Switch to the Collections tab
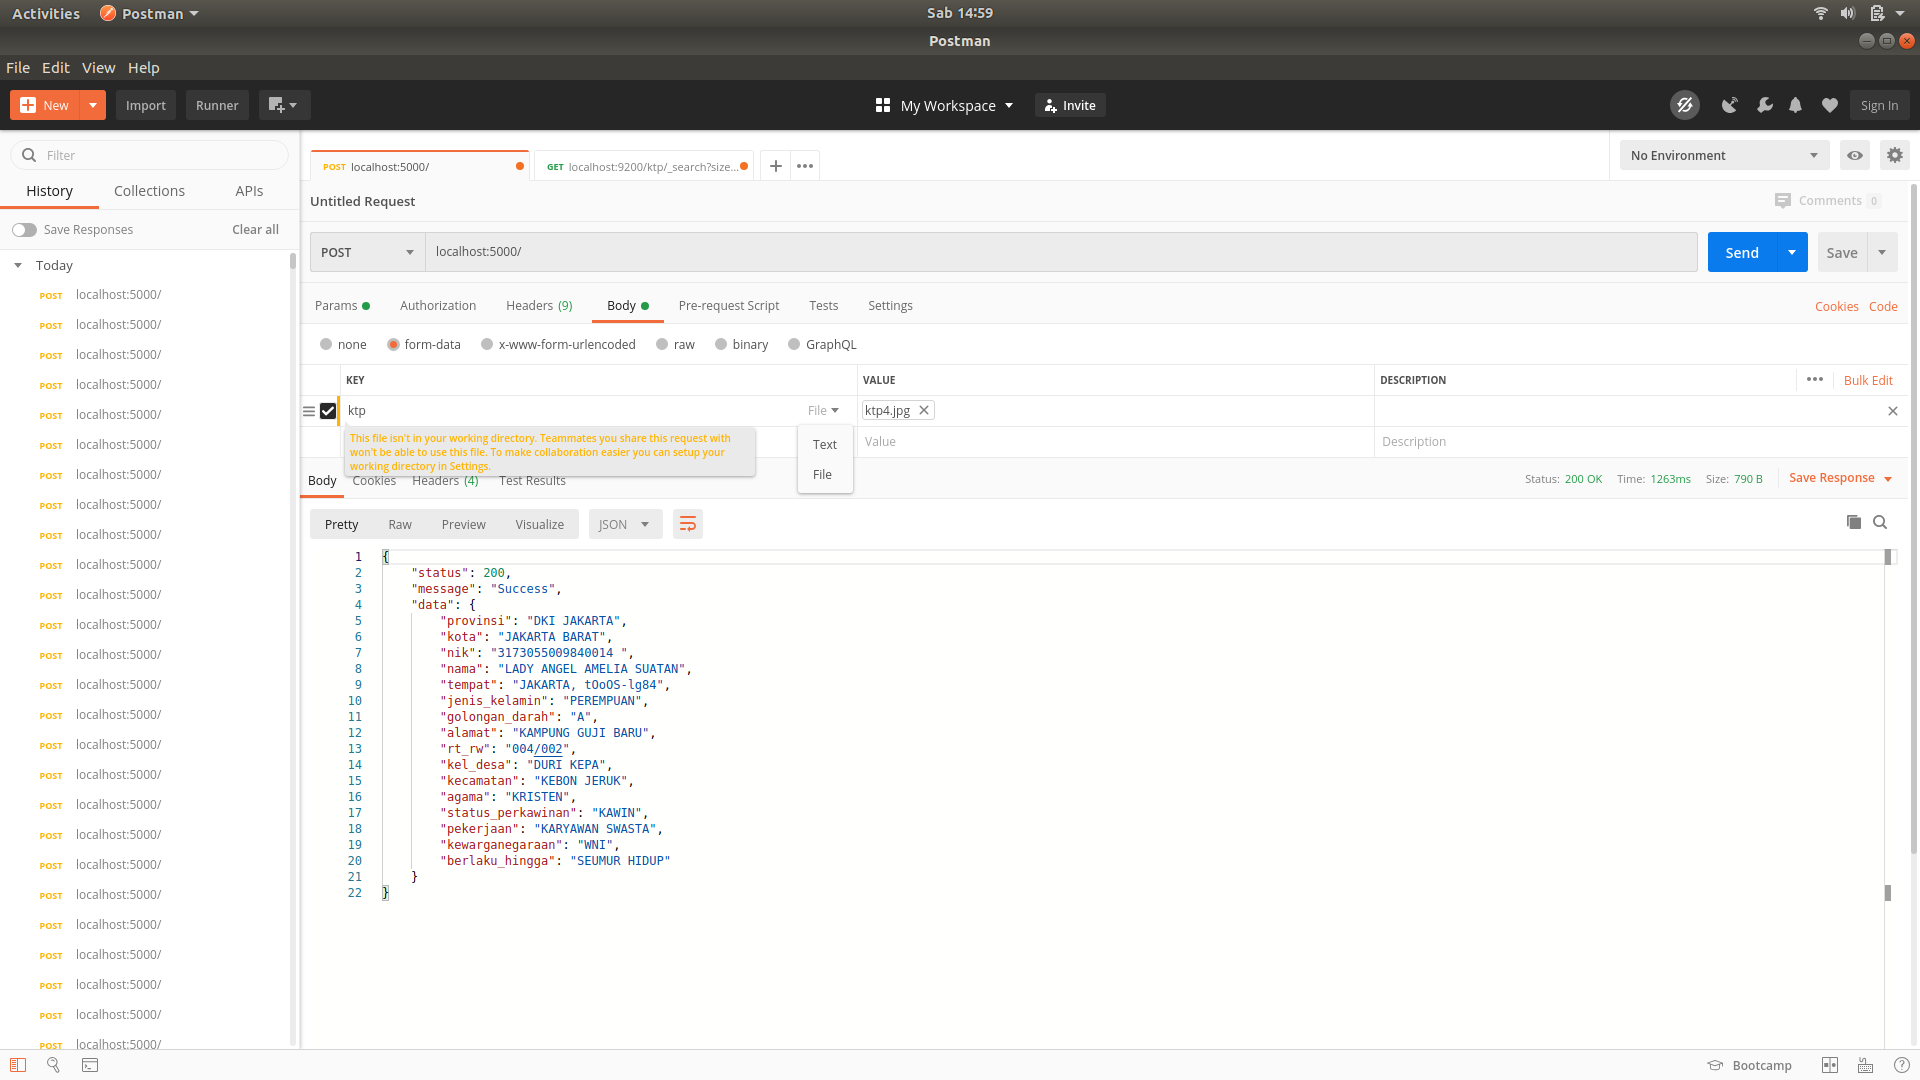The width and height of the screenshot is (1920, 1080). click(x=148, y=190)
